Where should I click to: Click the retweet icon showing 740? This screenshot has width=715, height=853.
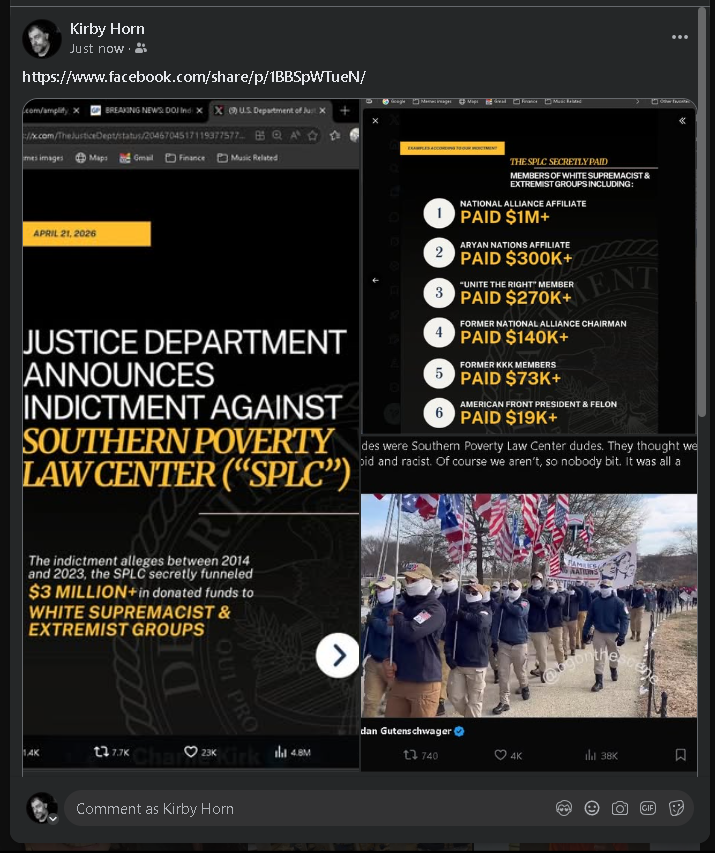[410, 755]
